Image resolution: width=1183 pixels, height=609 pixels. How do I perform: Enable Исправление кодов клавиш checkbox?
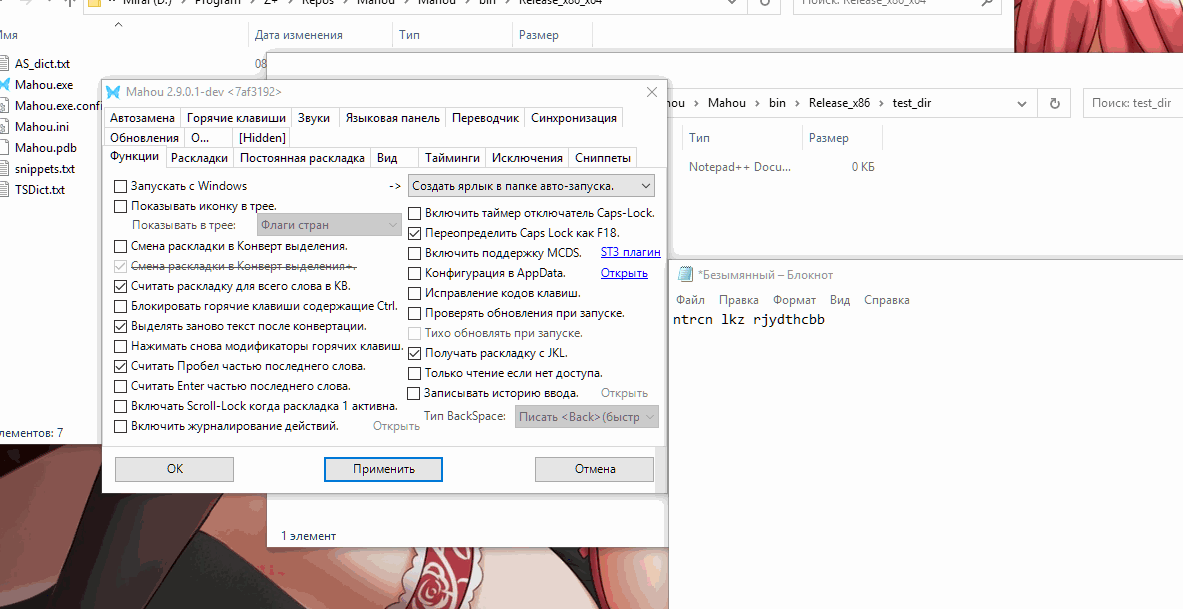pos(414,294)
